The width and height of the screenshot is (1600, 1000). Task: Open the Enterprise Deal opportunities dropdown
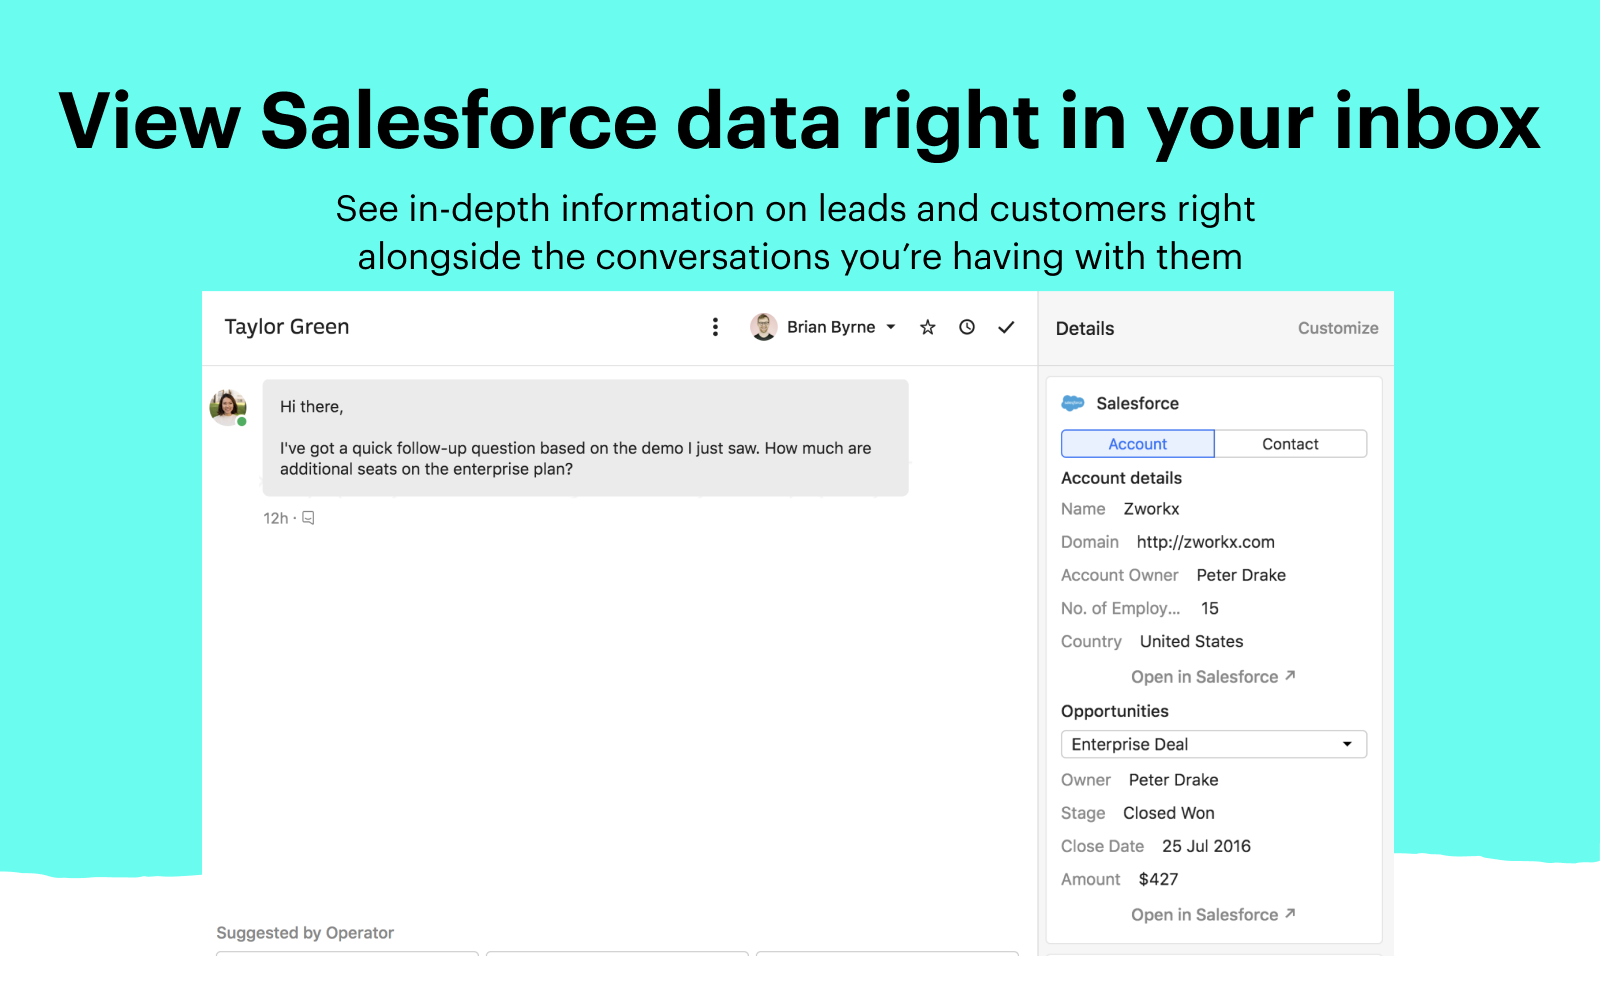point(1213,744)
